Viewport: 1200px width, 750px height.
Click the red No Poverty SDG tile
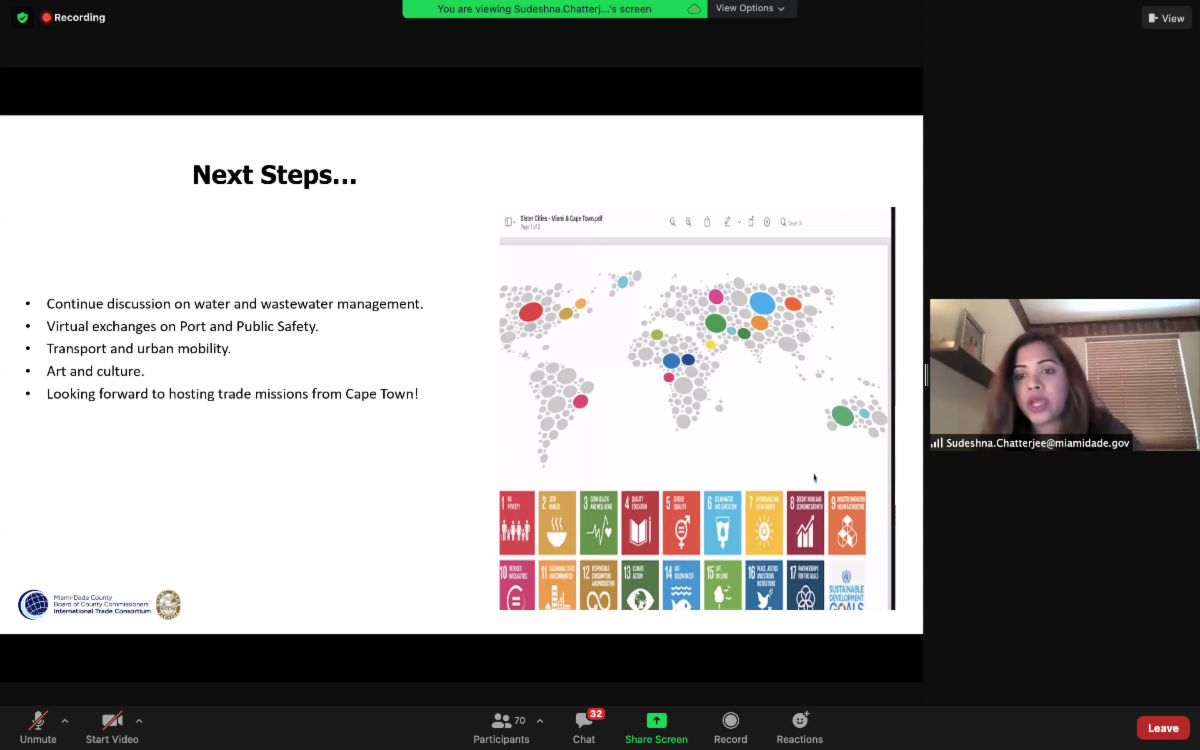pyautogui.click(x=517, y=523)
